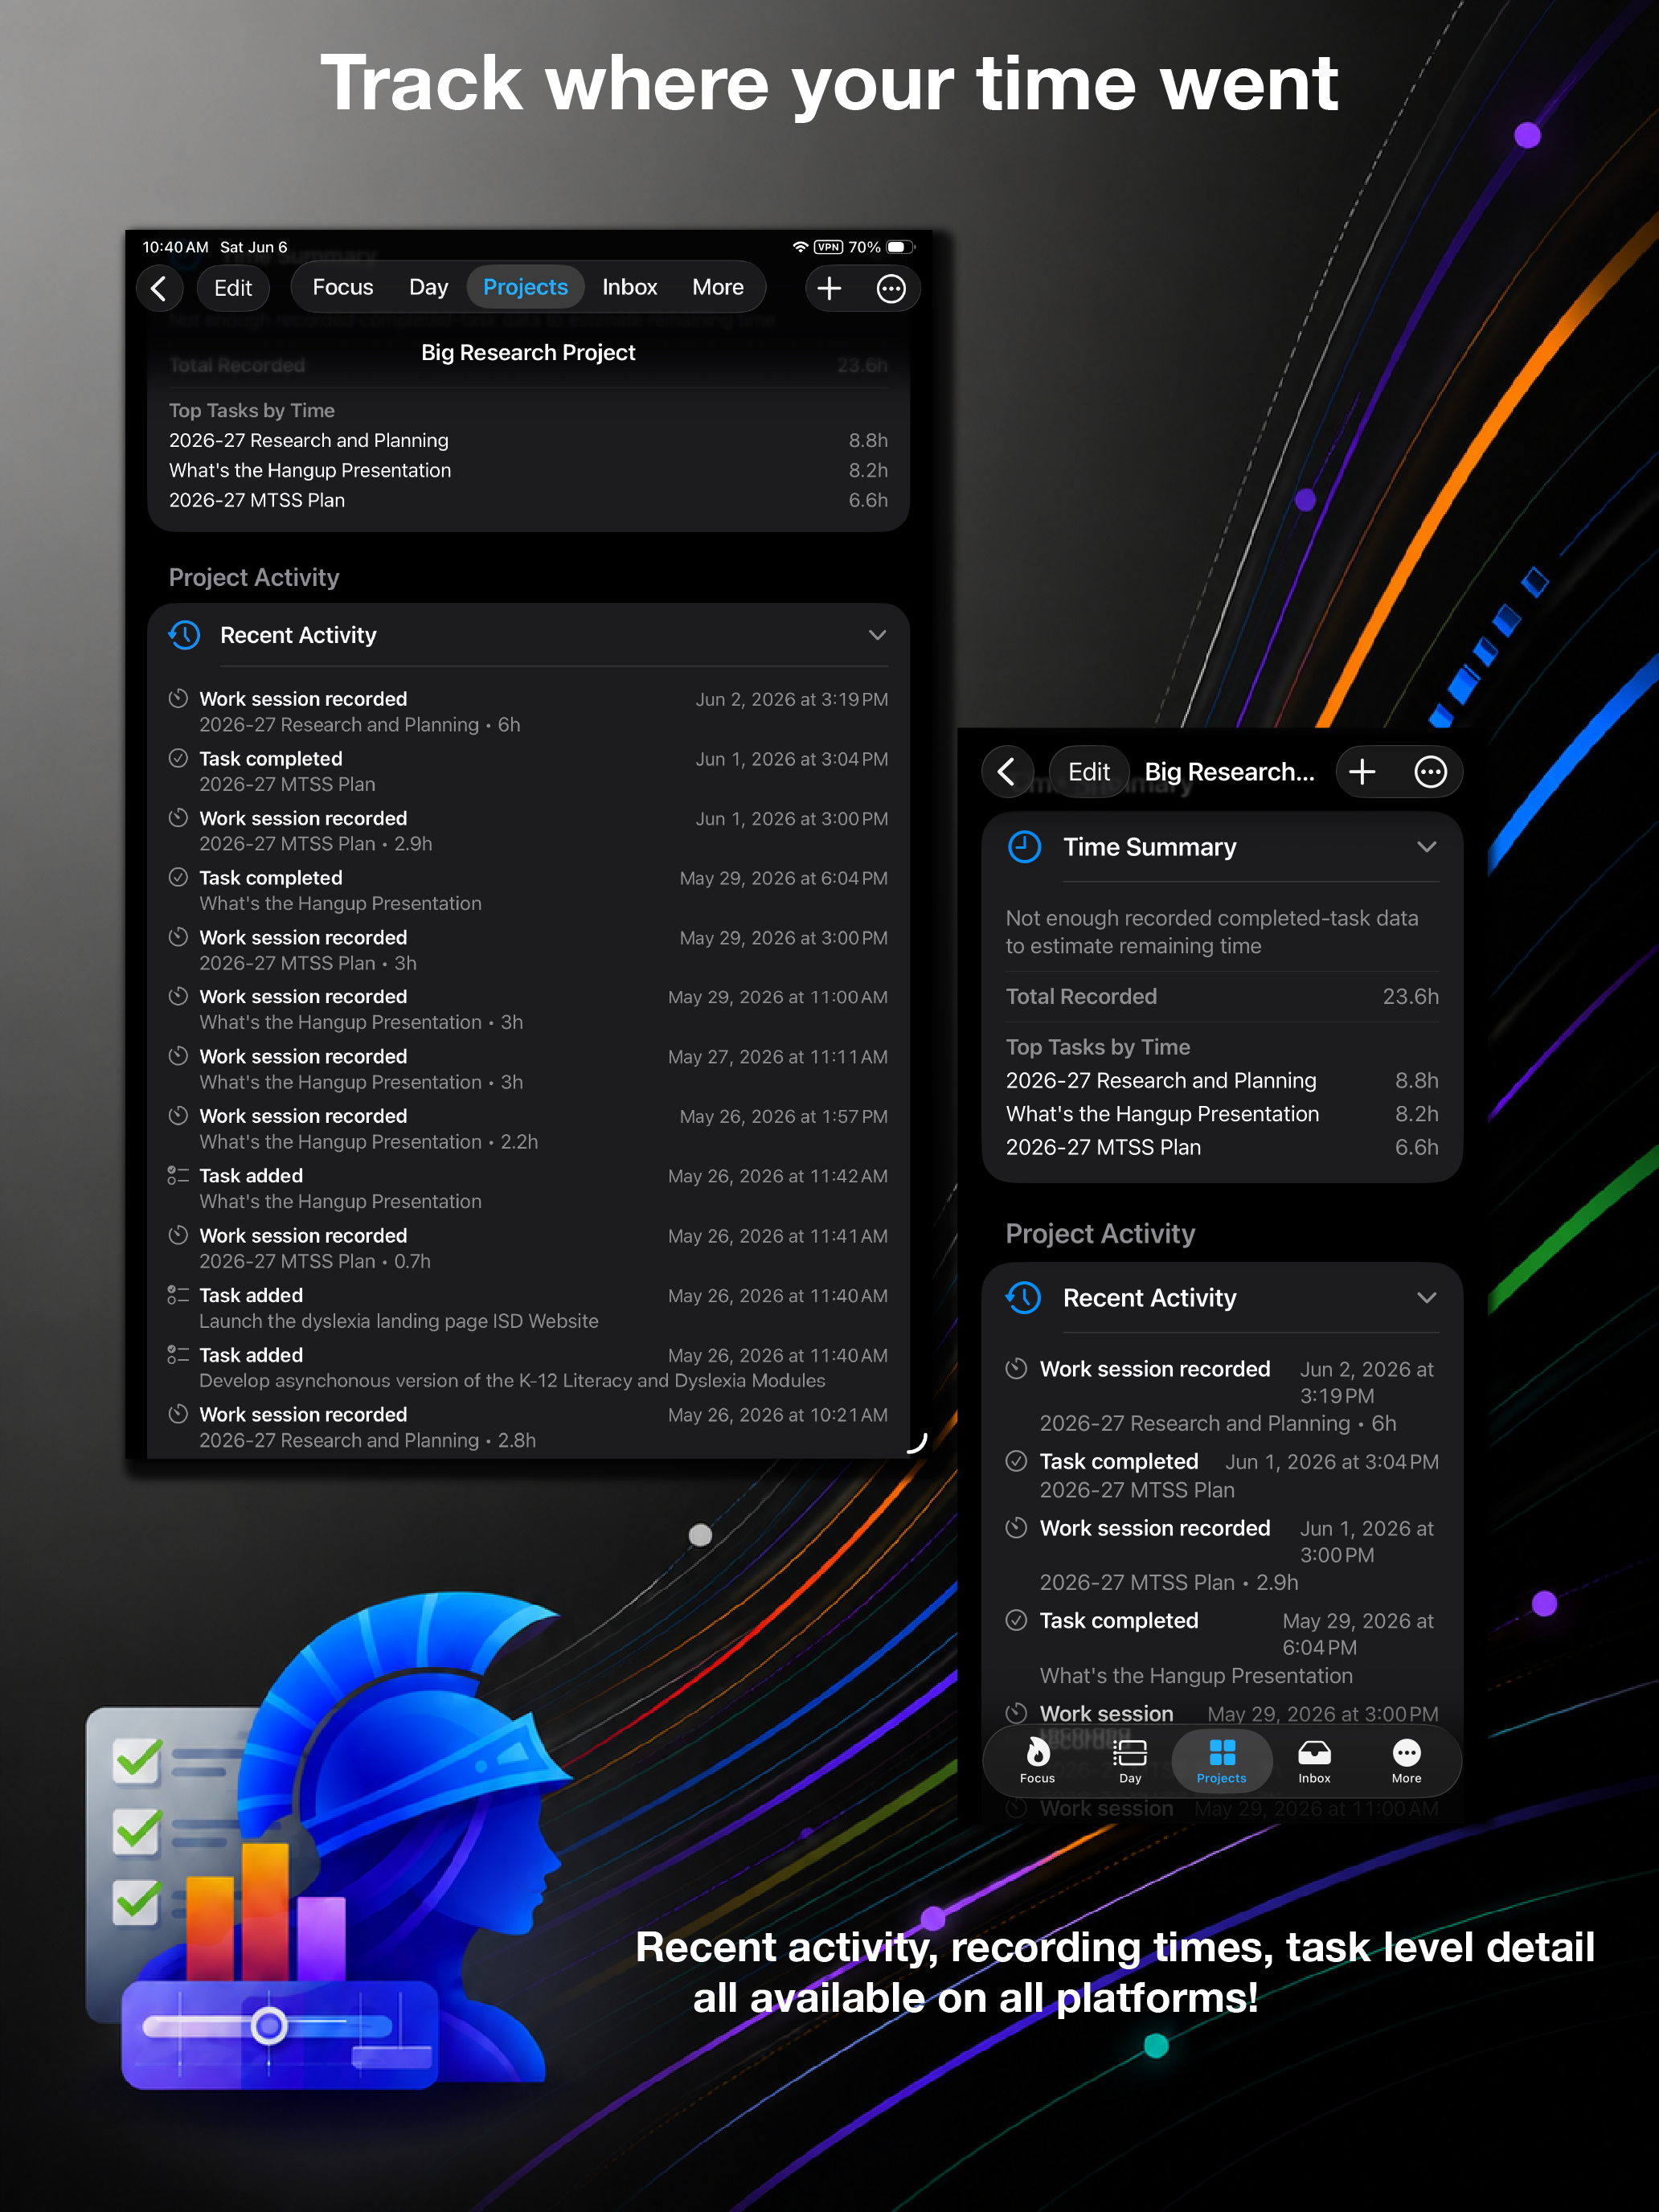Select the work session recorded May 27 11:11 AM
The width and height of the screenshot is (1659, 2212).
528,1069
